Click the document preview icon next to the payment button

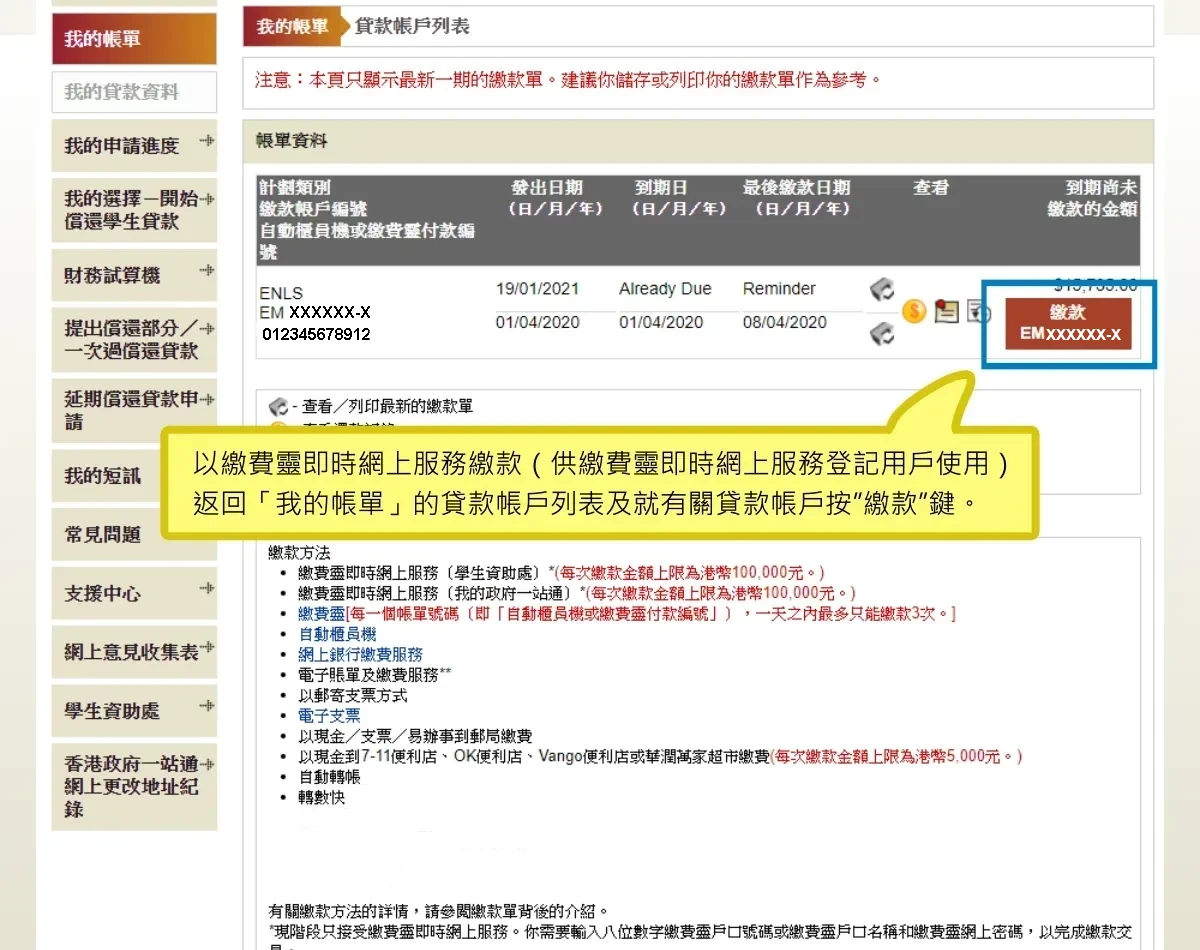pos(977,313)
